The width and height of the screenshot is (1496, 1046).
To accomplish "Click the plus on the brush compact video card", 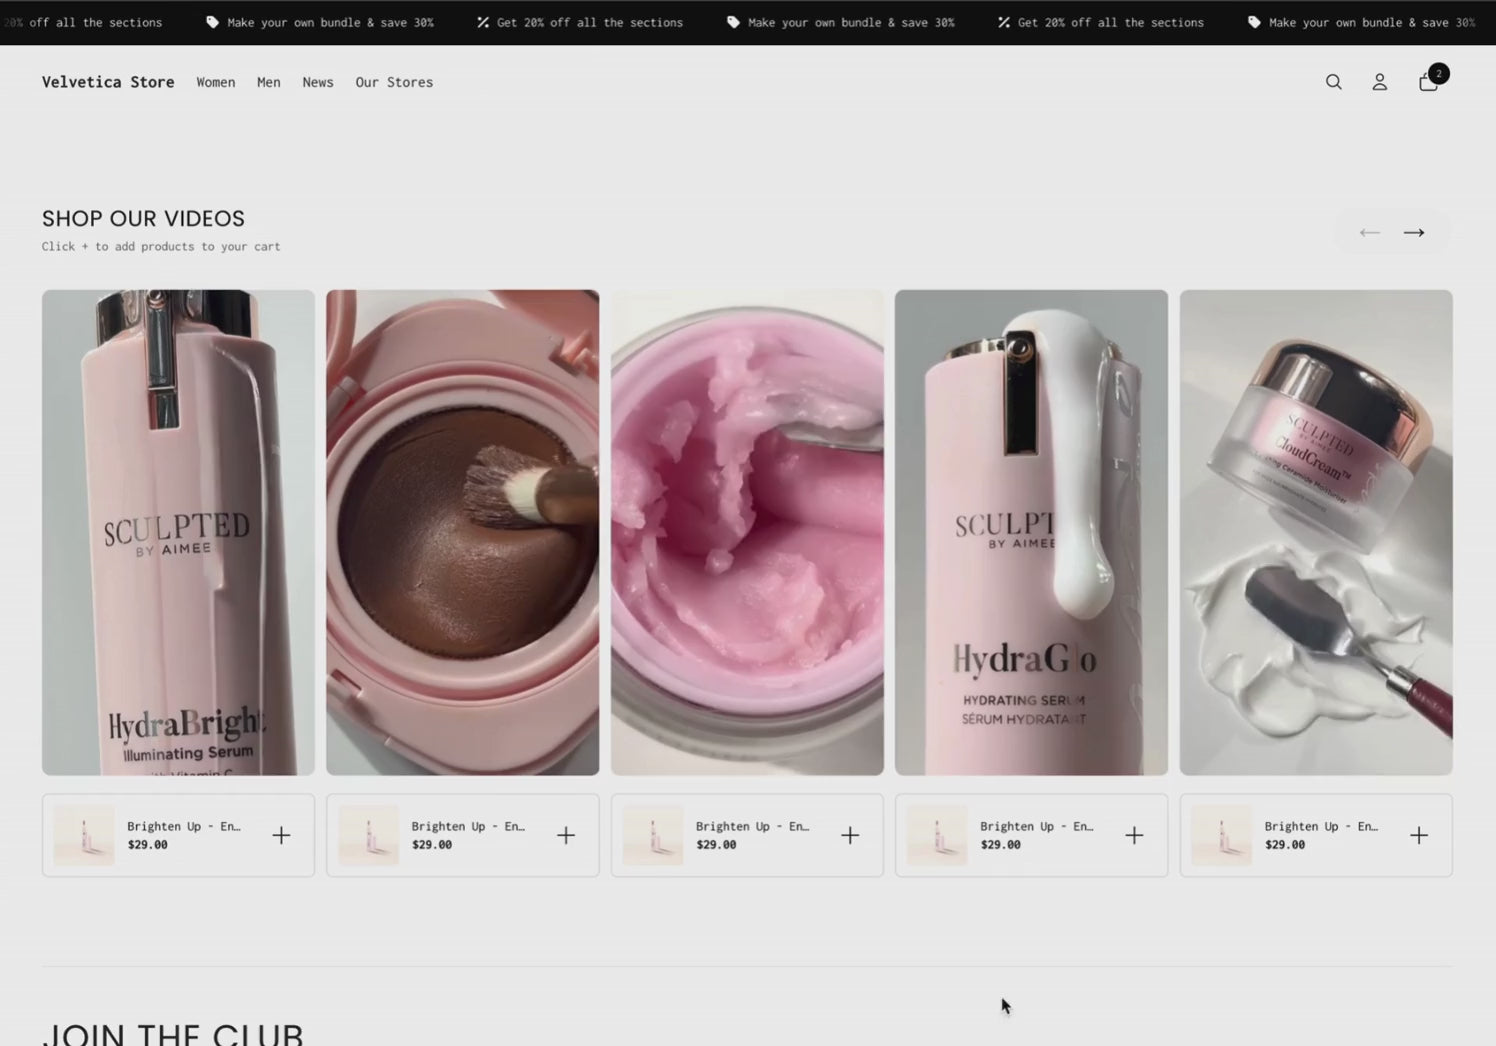I will (x=566, y=834).
